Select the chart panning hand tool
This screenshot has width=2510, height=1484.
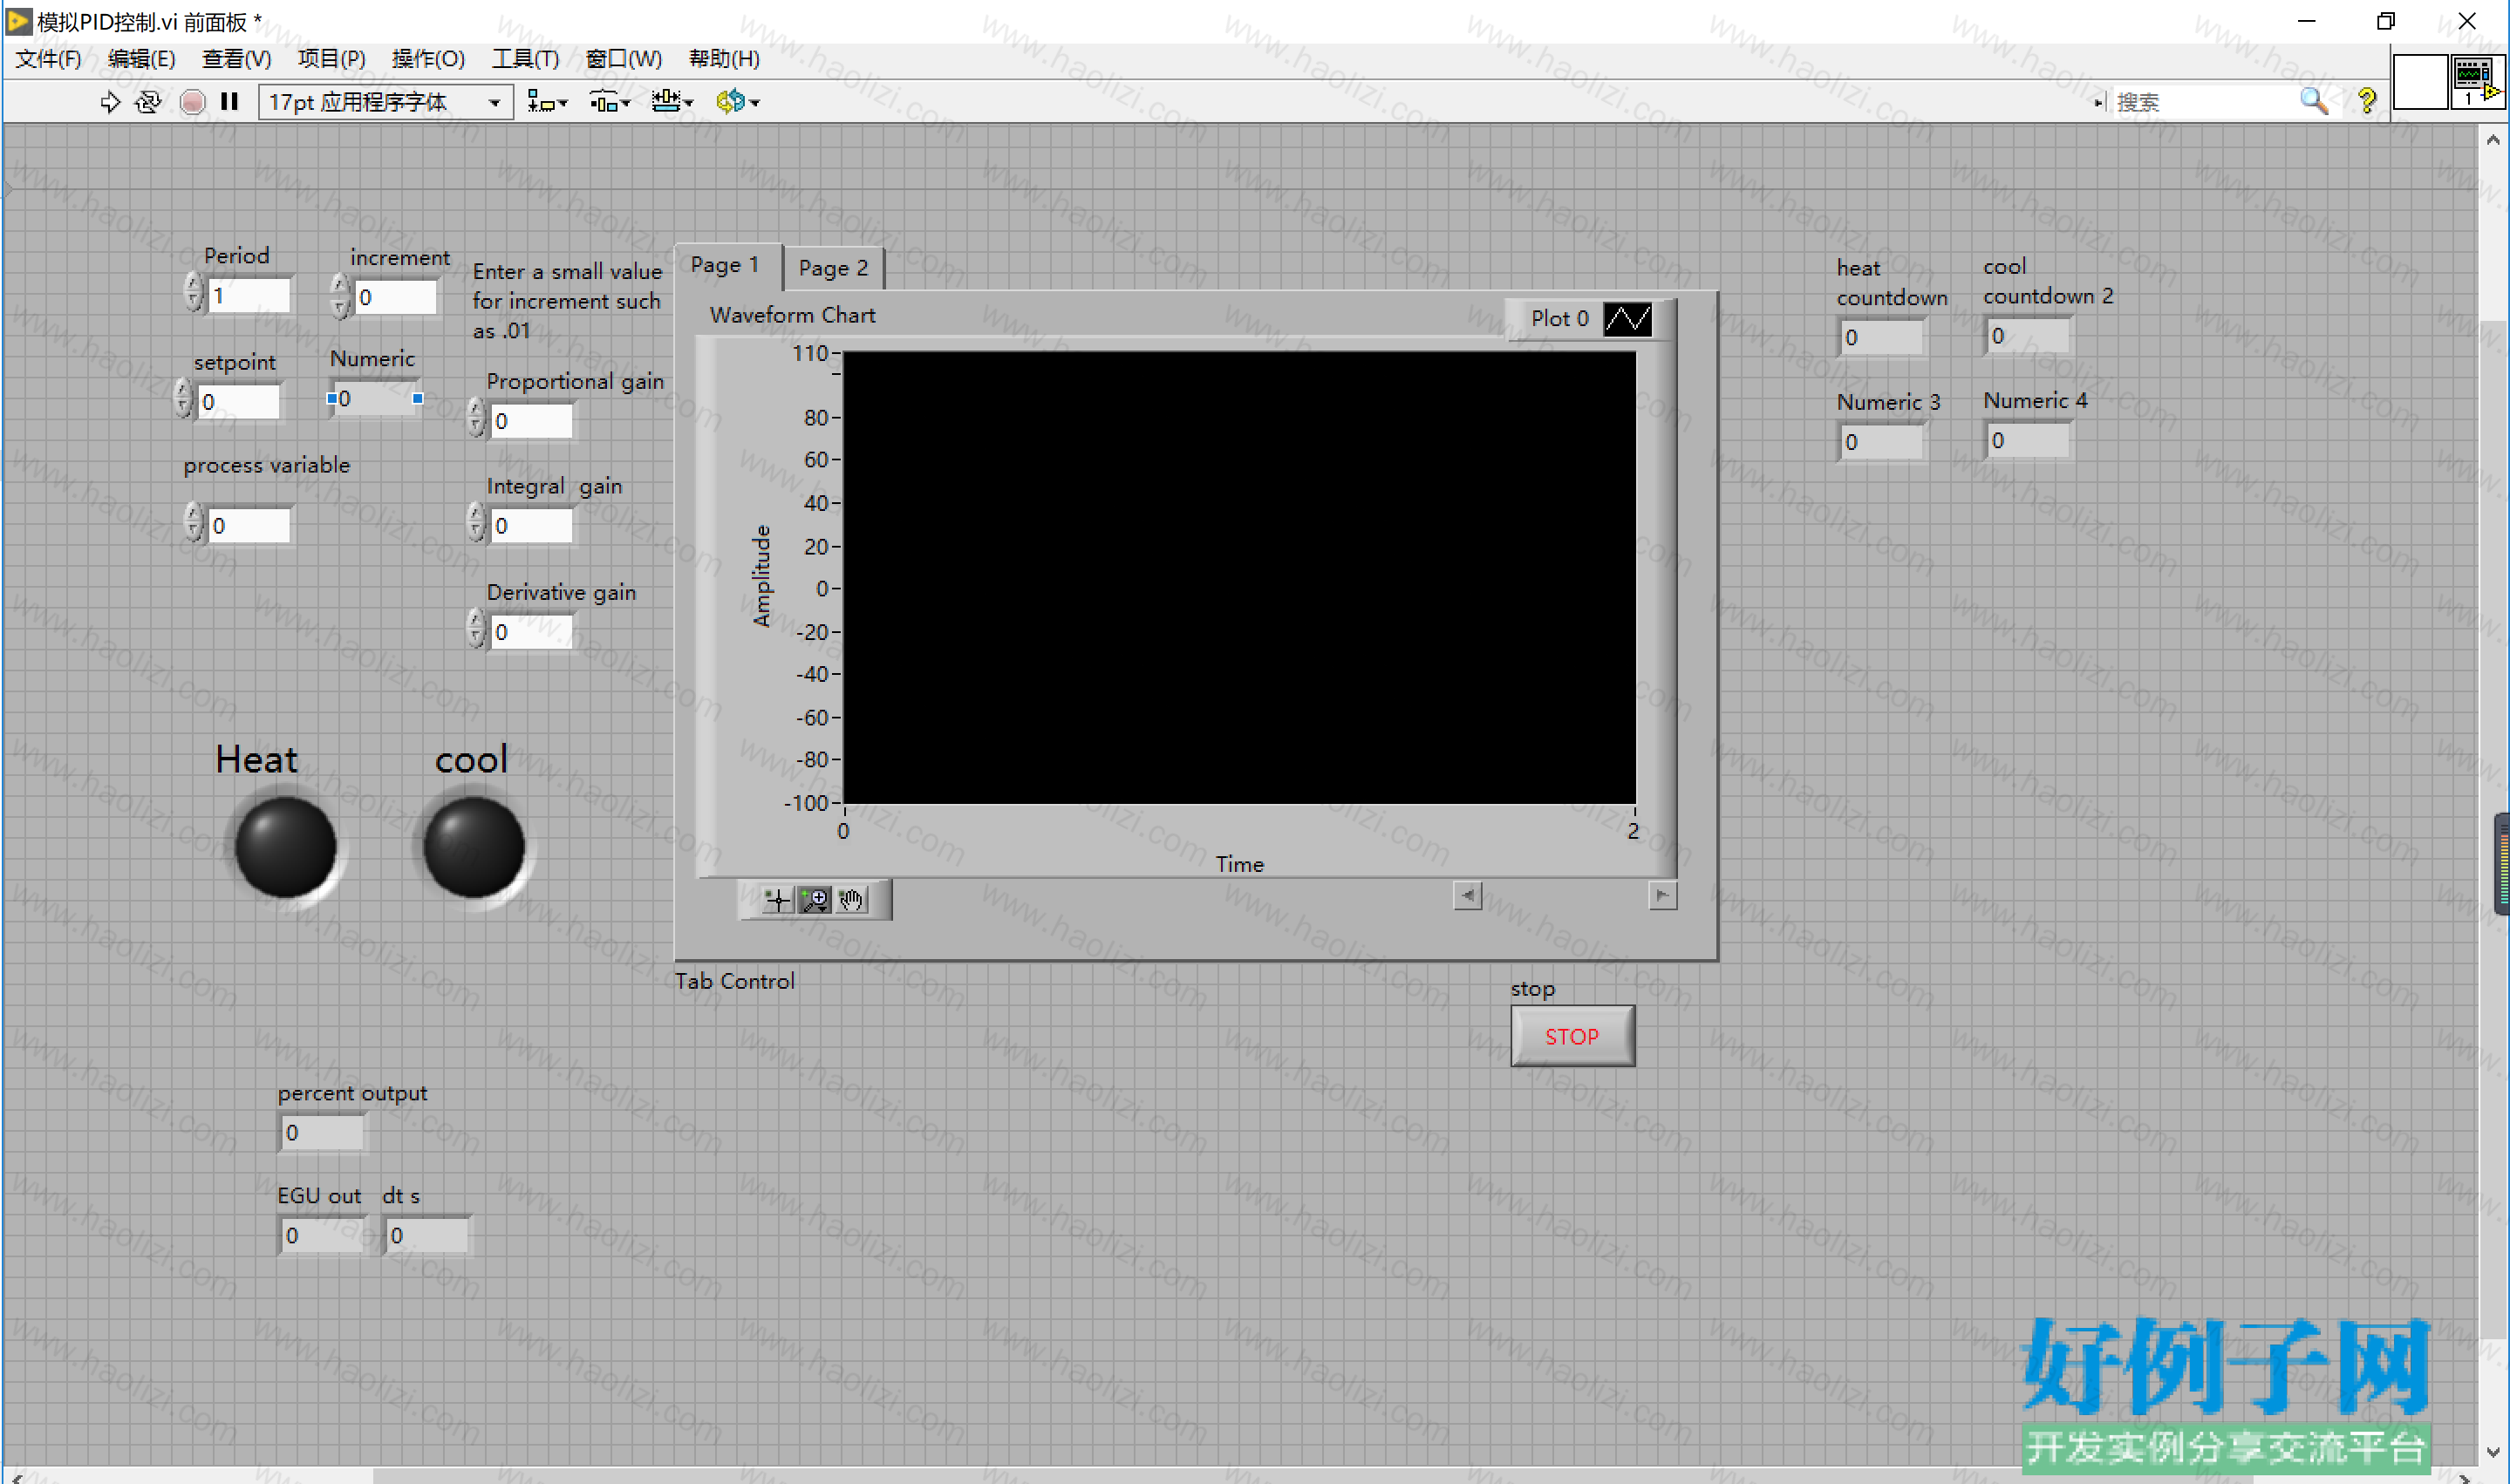[852, 900]
